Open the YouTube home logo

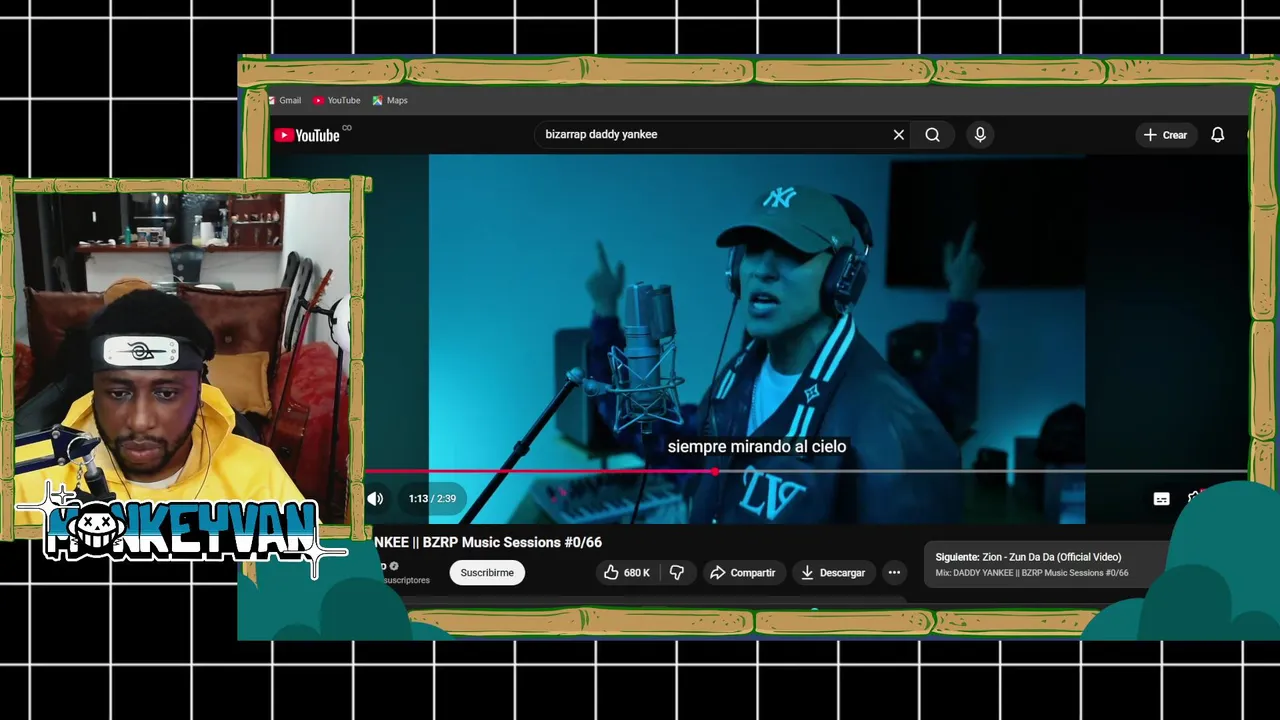307,135
